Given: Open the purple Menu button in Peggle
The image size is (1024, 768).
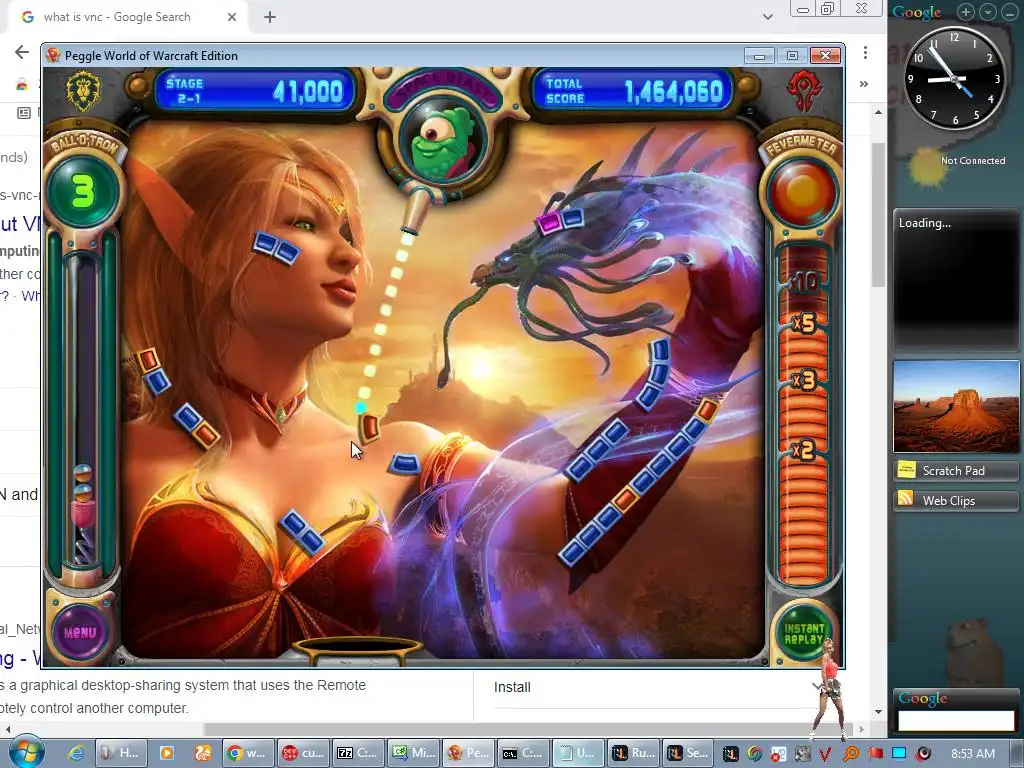Looking at the screenshot, I should point(80,632).
